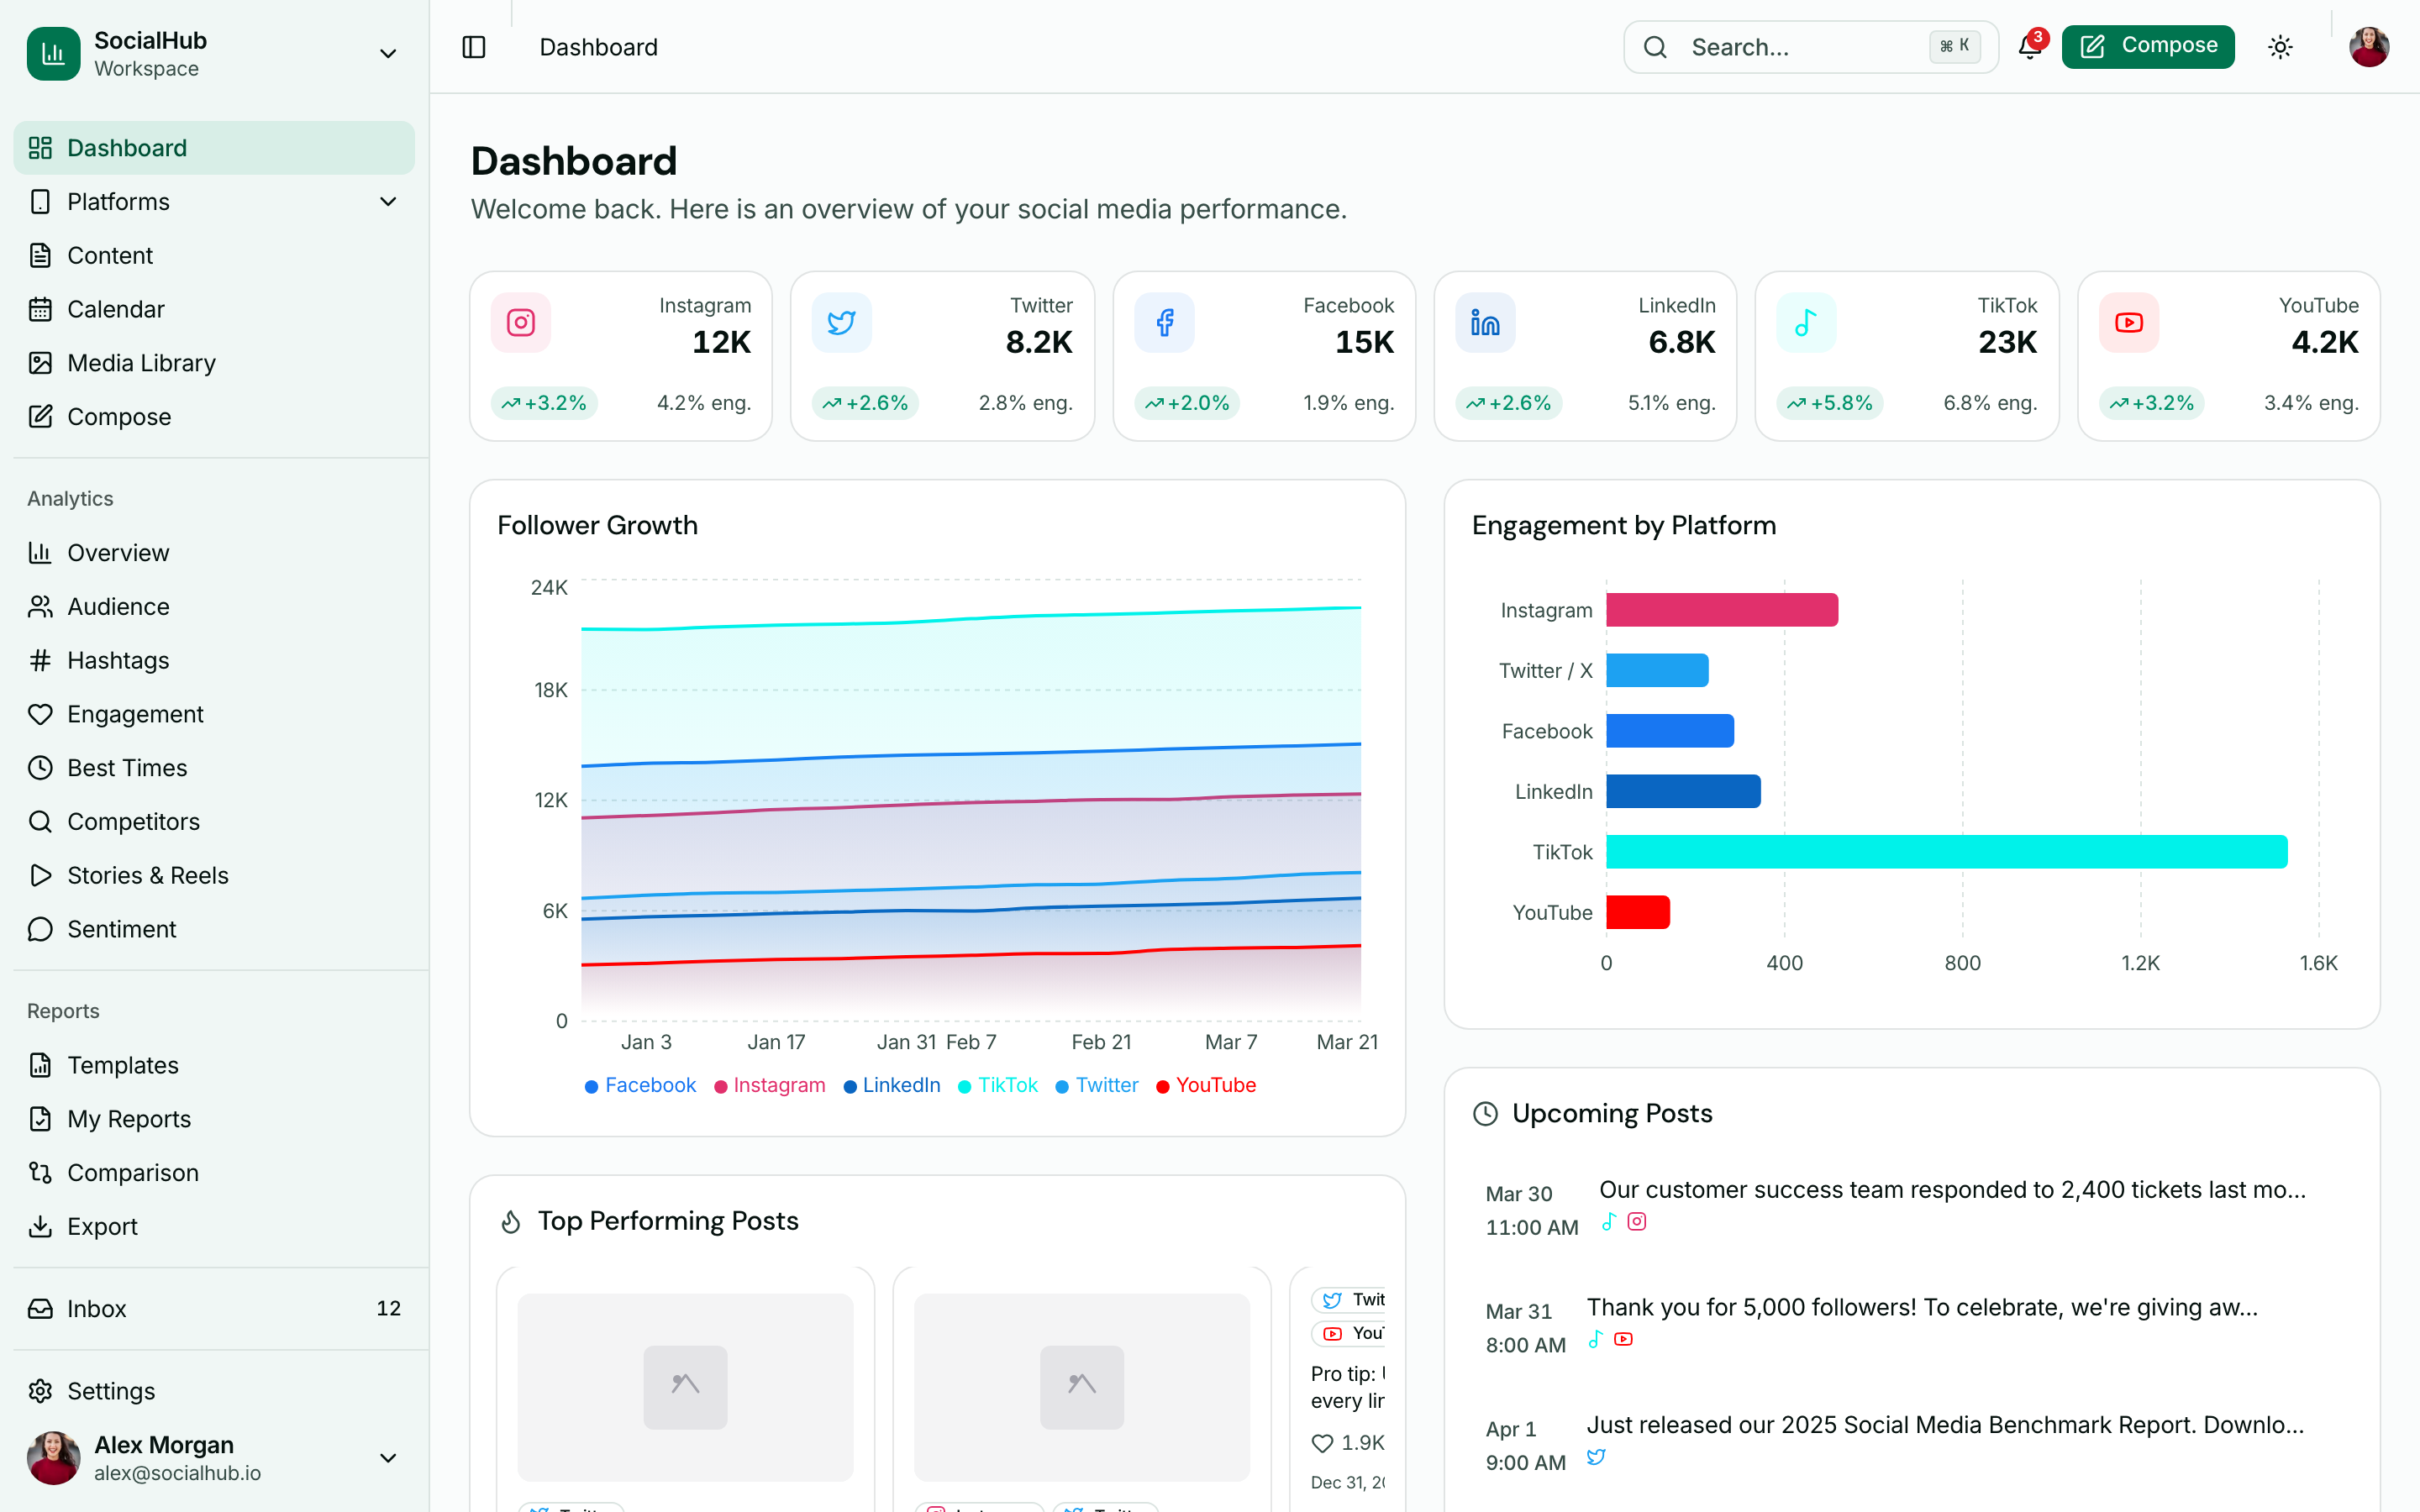Collapse the left sidebar panel
Image resolution: width=2420 pixels, height=1512 pixels.
pyautogui.click(x=473, y=47)
